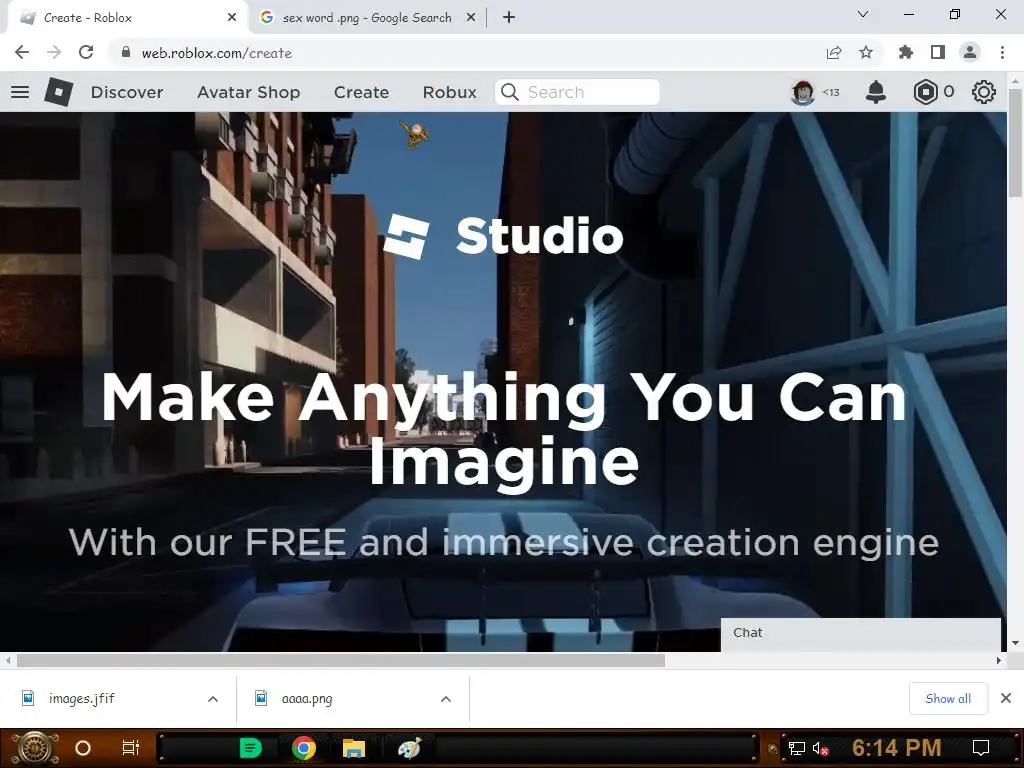The width and height of the screenshot is (1024, 768).
Task: Click Show all downloads
Action: [948, 699]
